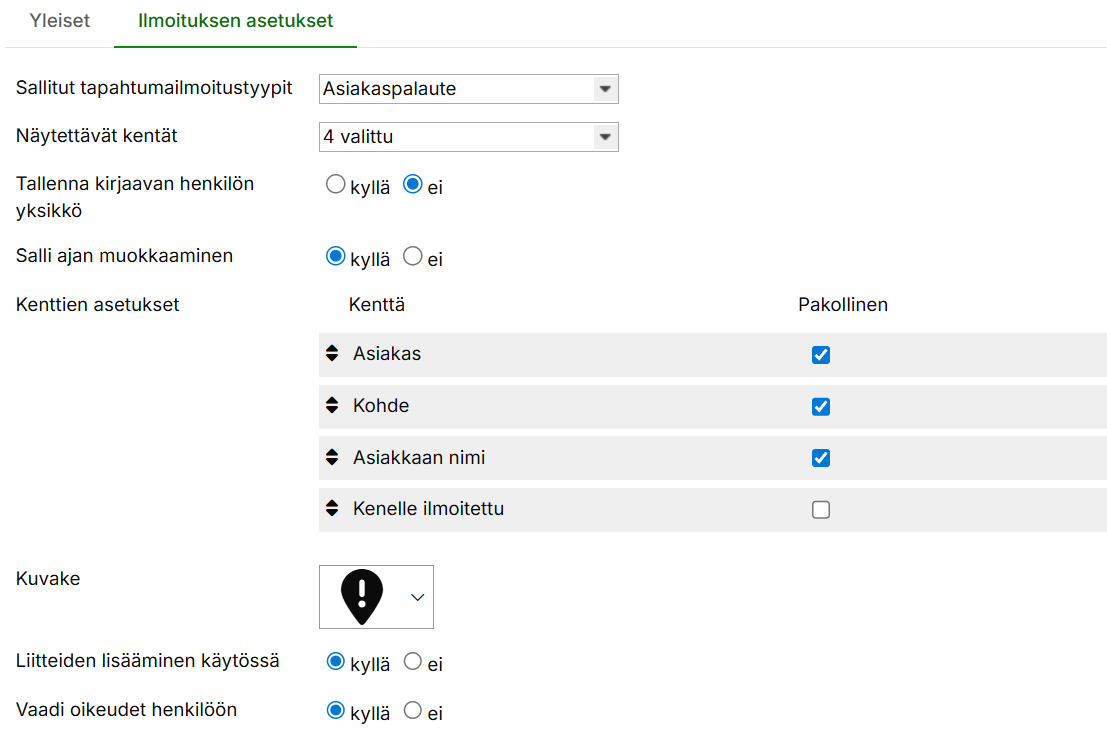
Task: Click the sort handle beside Kenelle ilmoitettu
Action: tap(332, 509)
